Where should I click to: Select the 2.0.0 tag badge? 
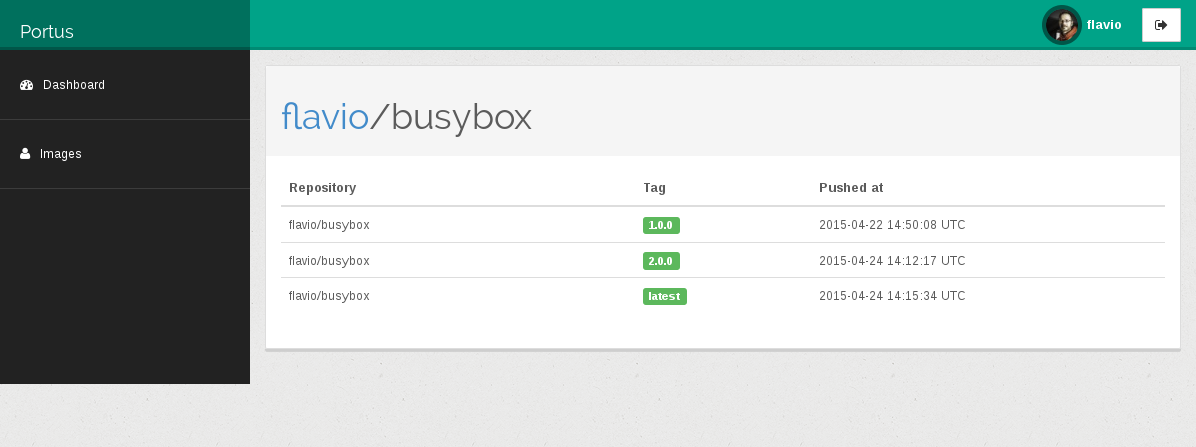point(661,261)
